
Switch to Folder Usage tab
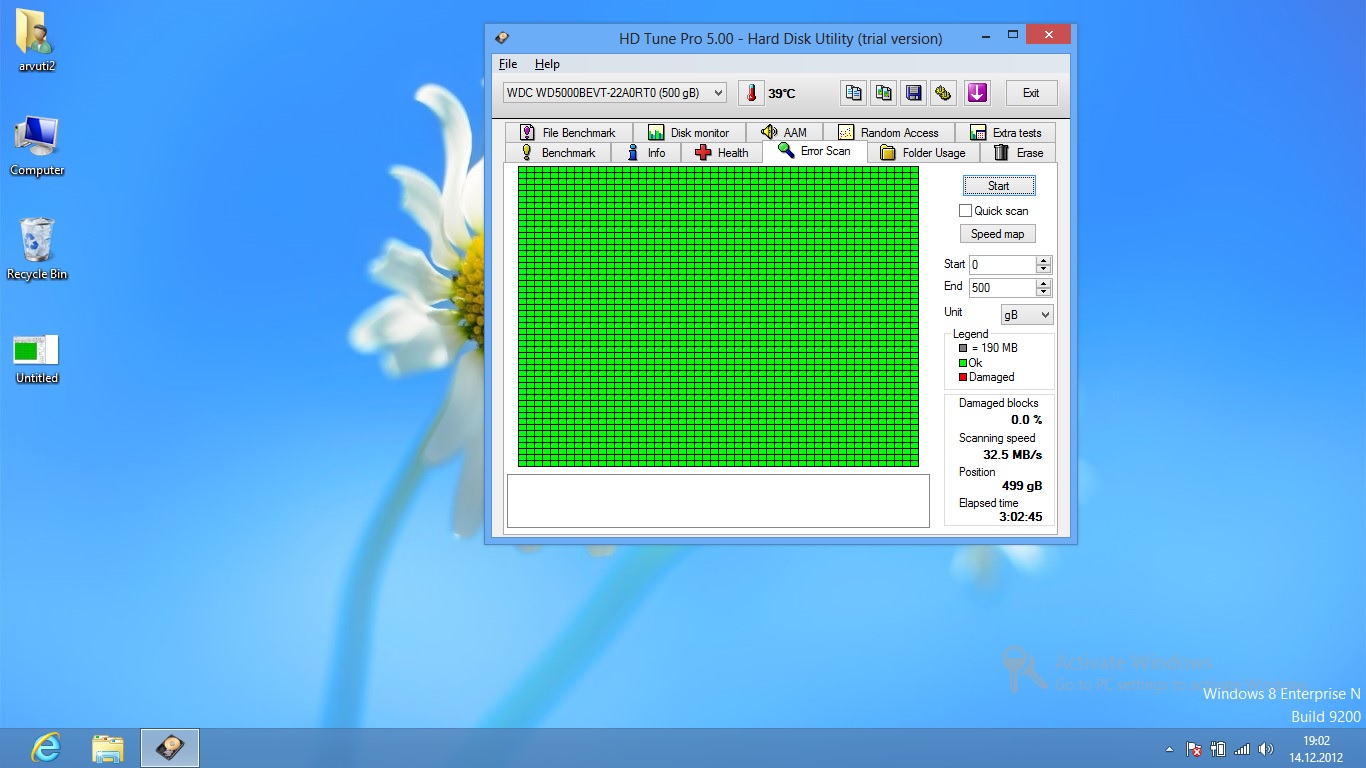click(922, 153)
